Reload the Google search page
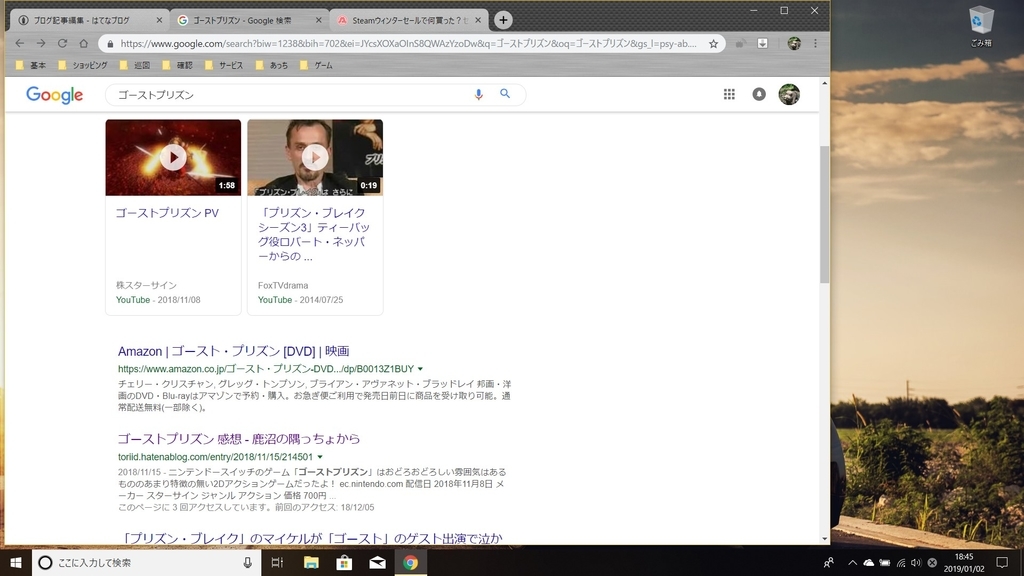1024x576 pixels. click(x=62, y=43)
